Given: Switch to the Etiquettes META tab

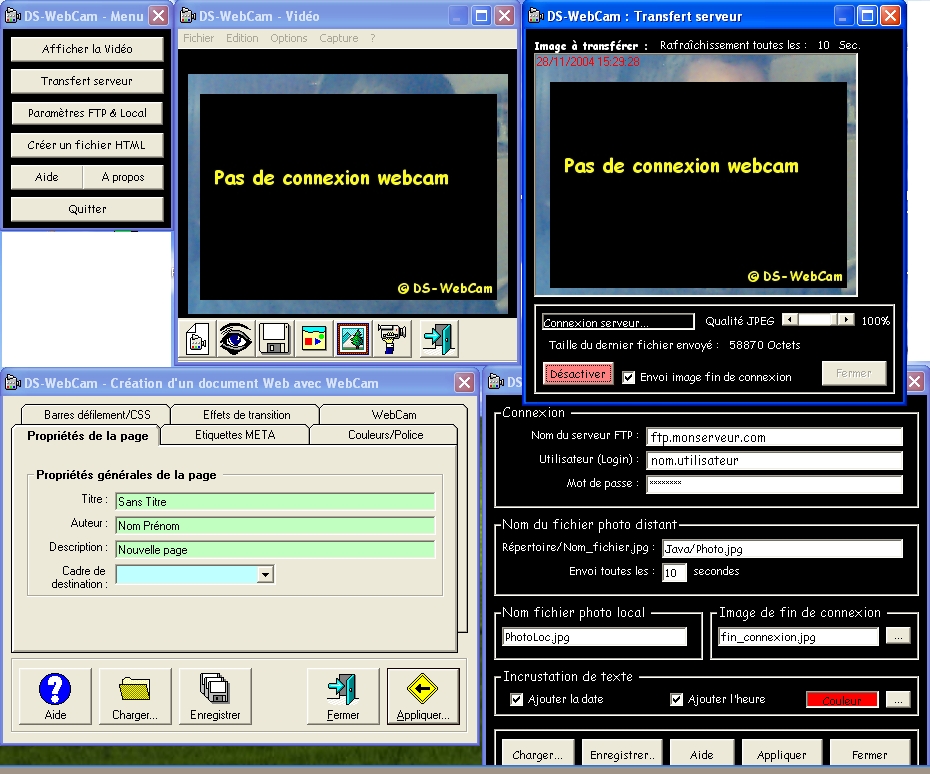Looking at the screenshot, I should [235, 435].
